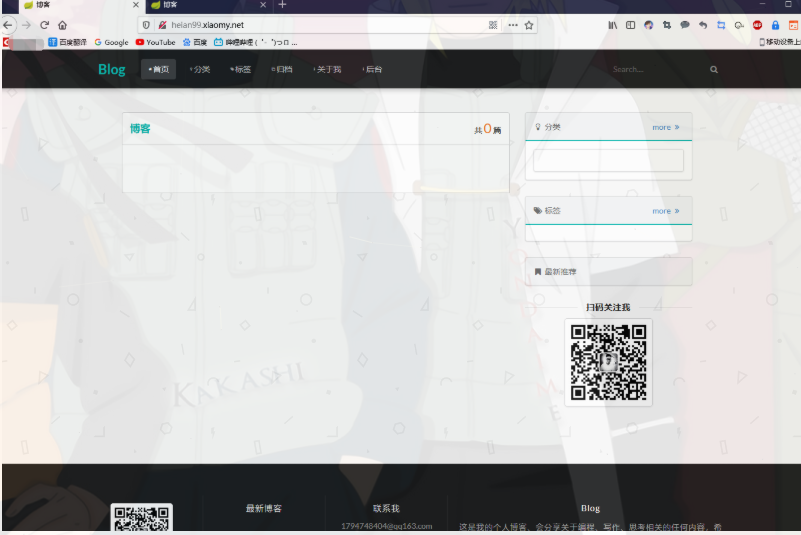Click the footer 最新博客 heading

coord(264,508)
